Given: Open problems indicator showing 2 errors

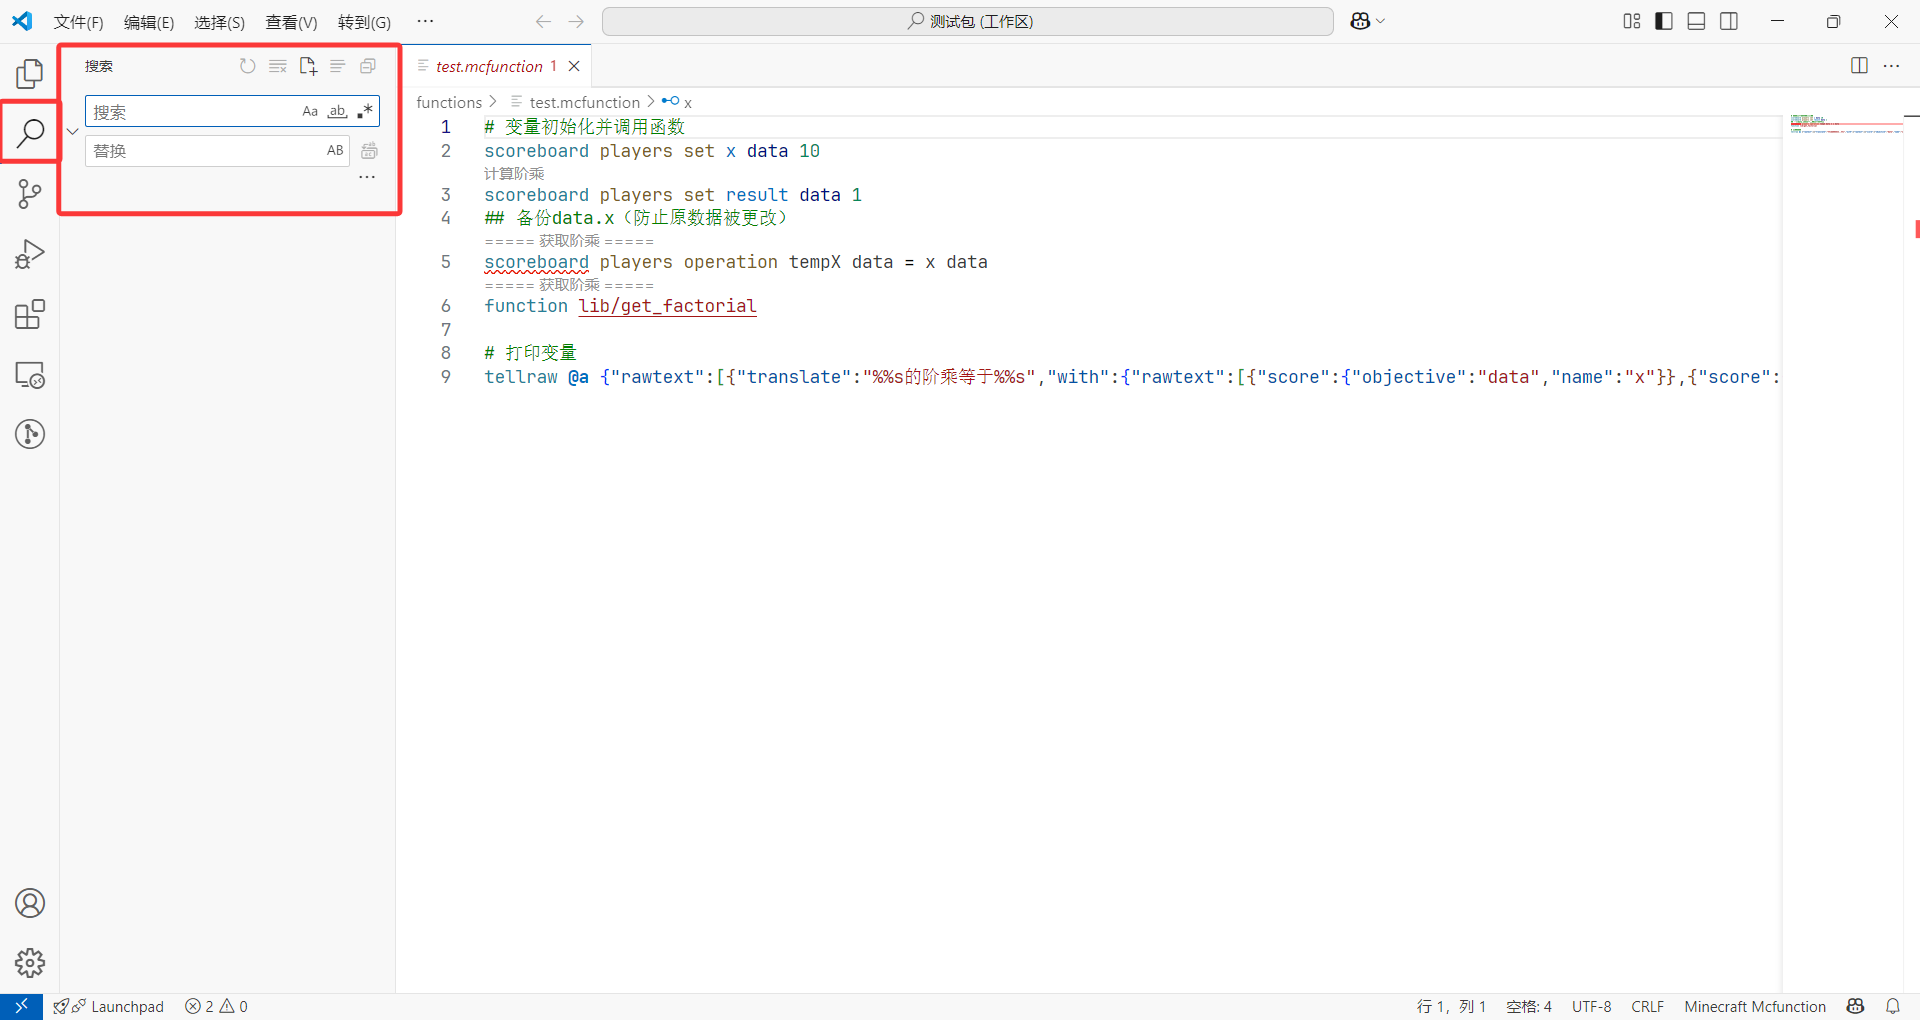Looking at the screenshot, I should [x=216, y=1006].
